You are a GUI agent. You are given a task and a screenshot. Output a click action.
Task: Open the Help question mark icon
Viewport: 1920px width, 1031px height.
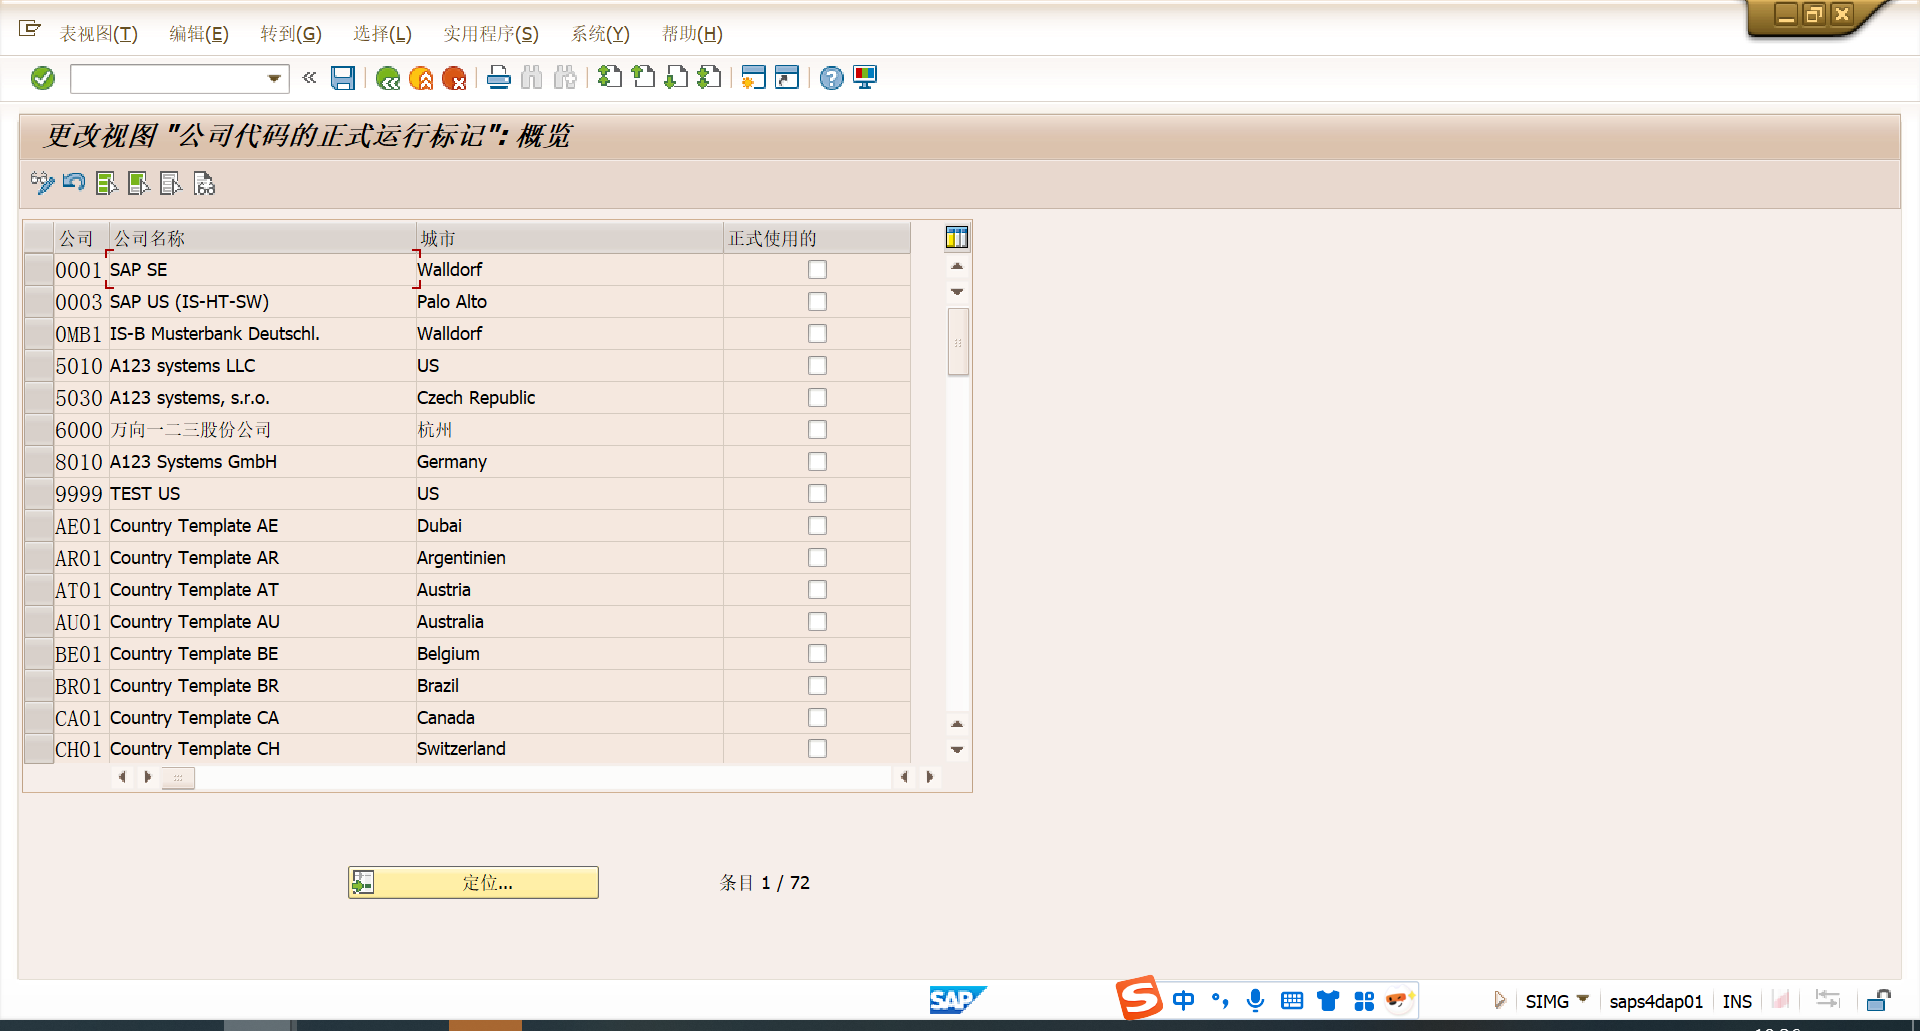pyautogui.click(x=831, y=78)
